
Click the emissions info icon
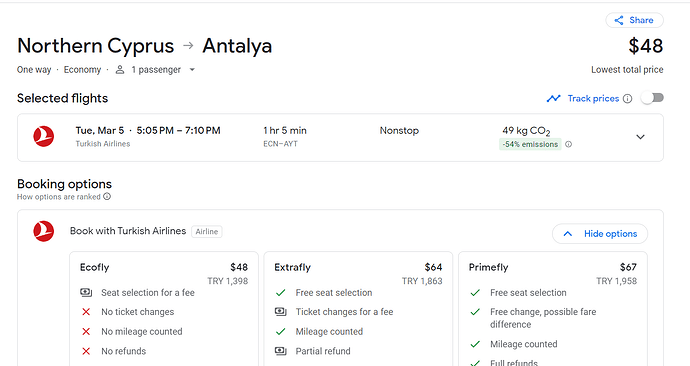pyautogui.click(x=569, y=144)
